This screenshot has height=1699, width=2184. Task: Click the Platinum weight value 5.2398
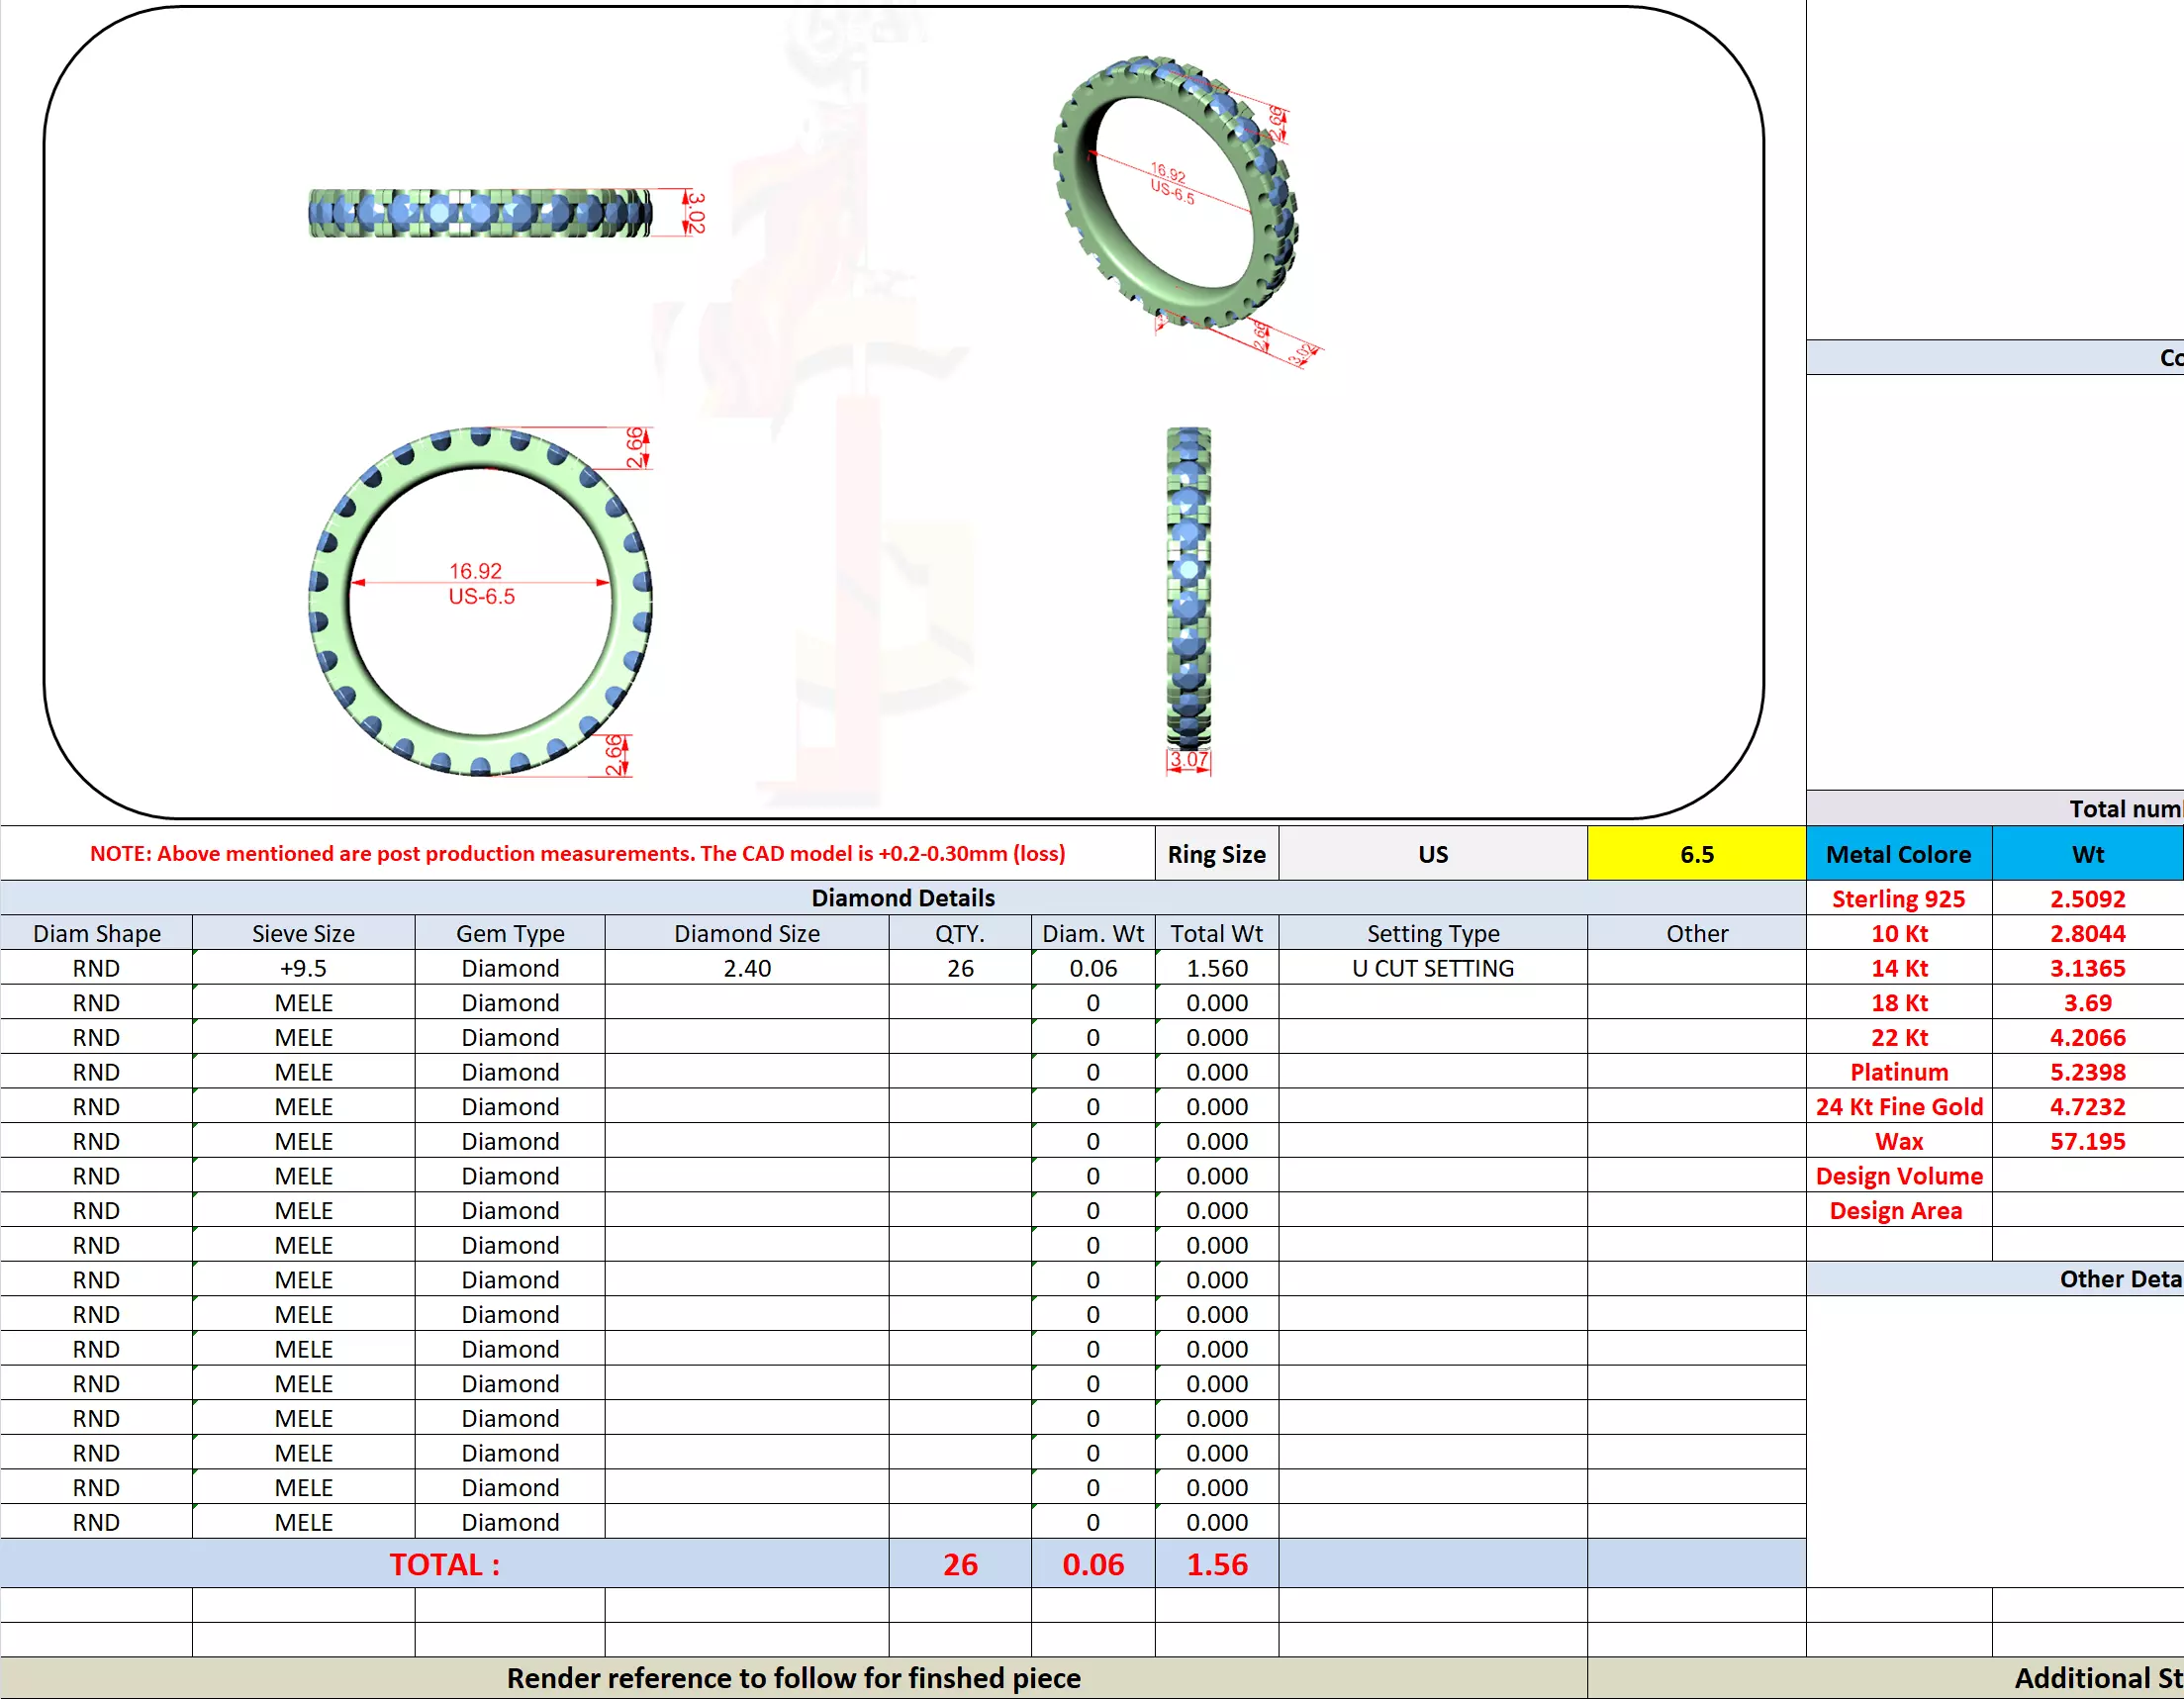coord(2087,1072)
